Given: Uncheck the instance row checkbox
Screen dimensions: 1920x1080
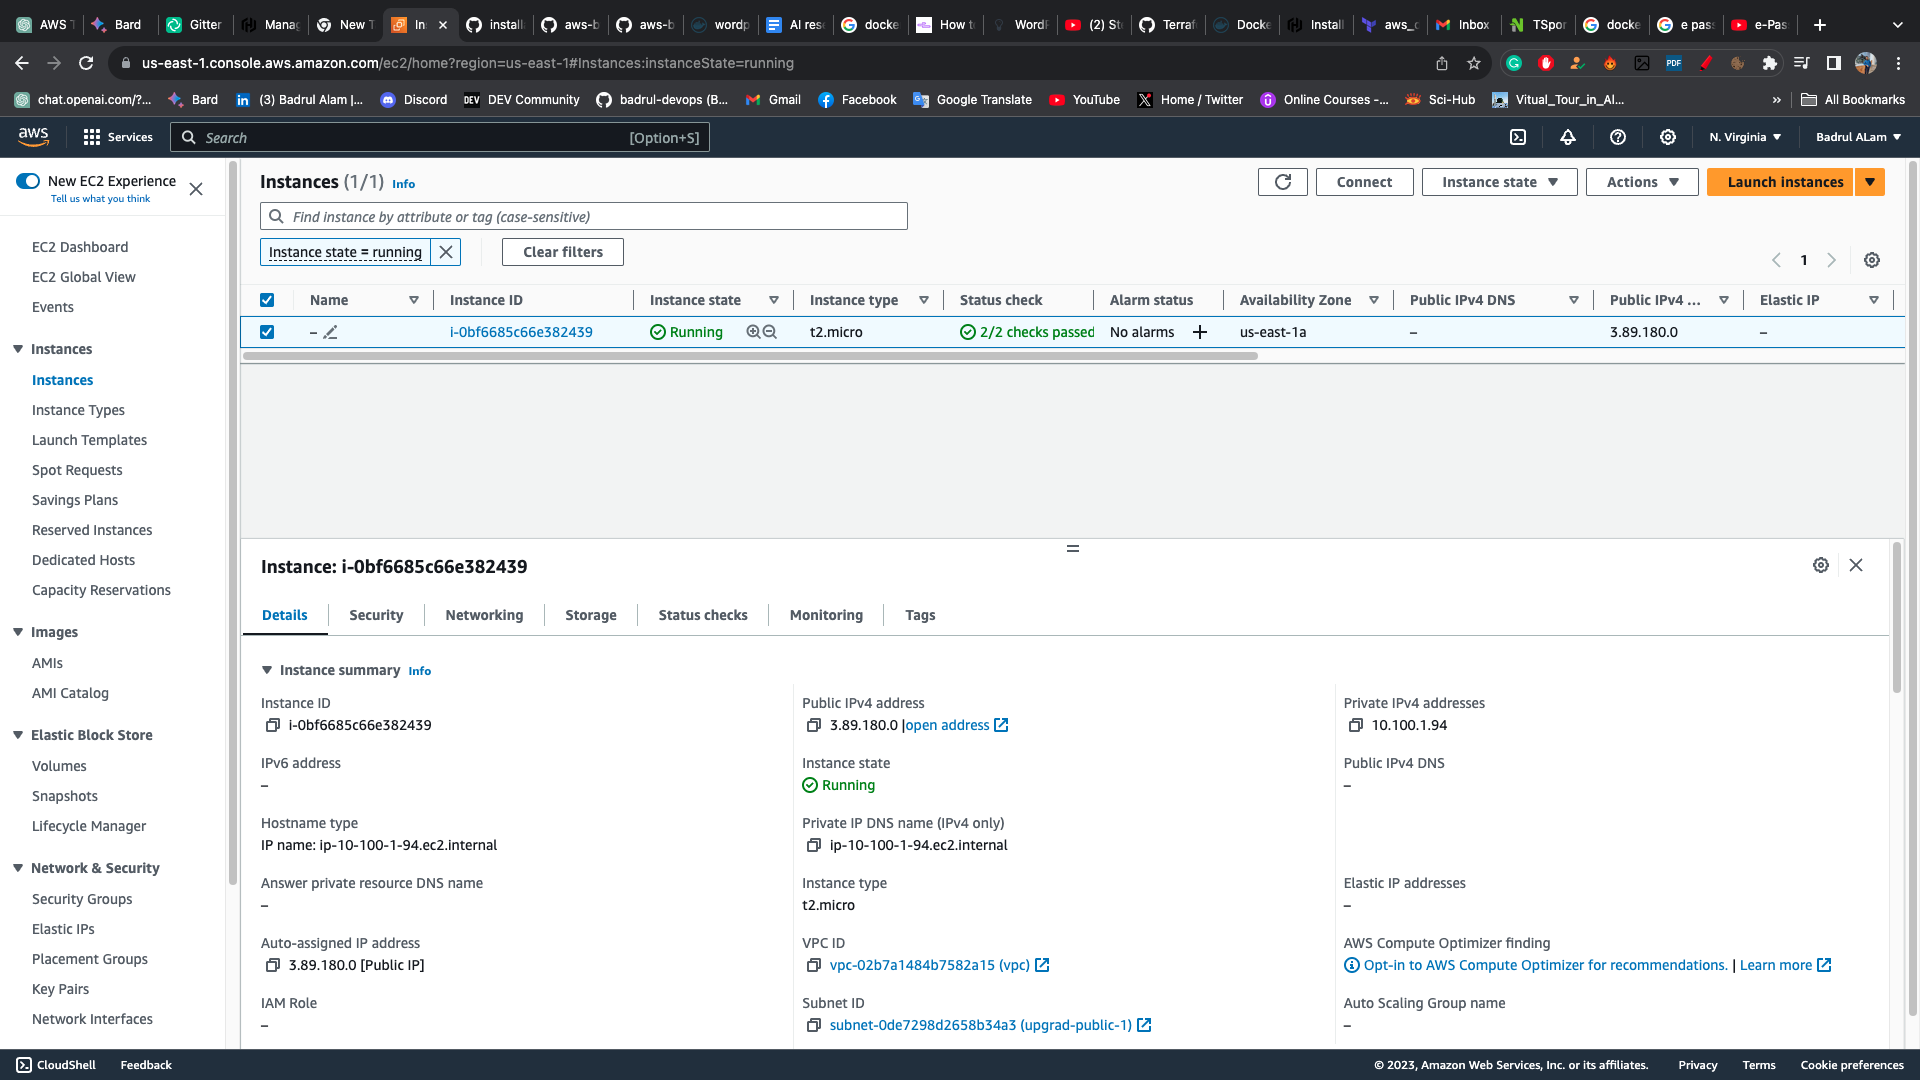Looking at the screenshot, I should (267, 332).
